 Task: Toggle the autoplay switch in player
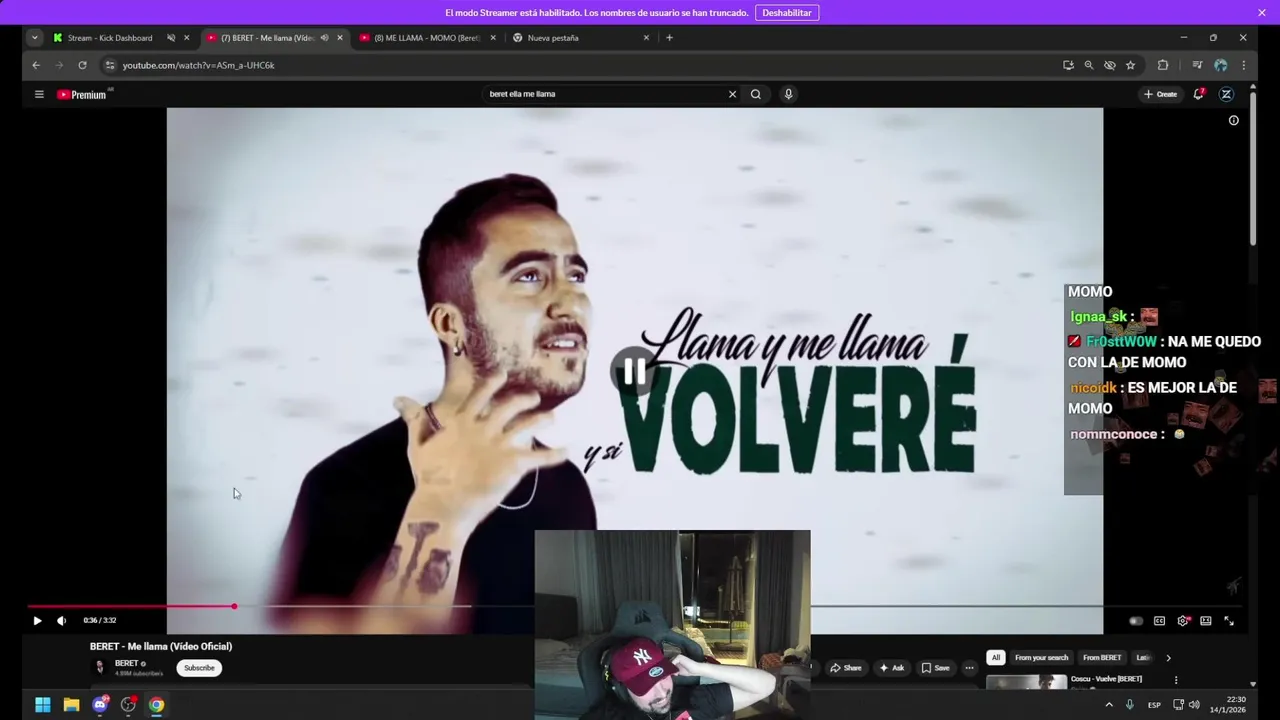[x=1135, y=621]
